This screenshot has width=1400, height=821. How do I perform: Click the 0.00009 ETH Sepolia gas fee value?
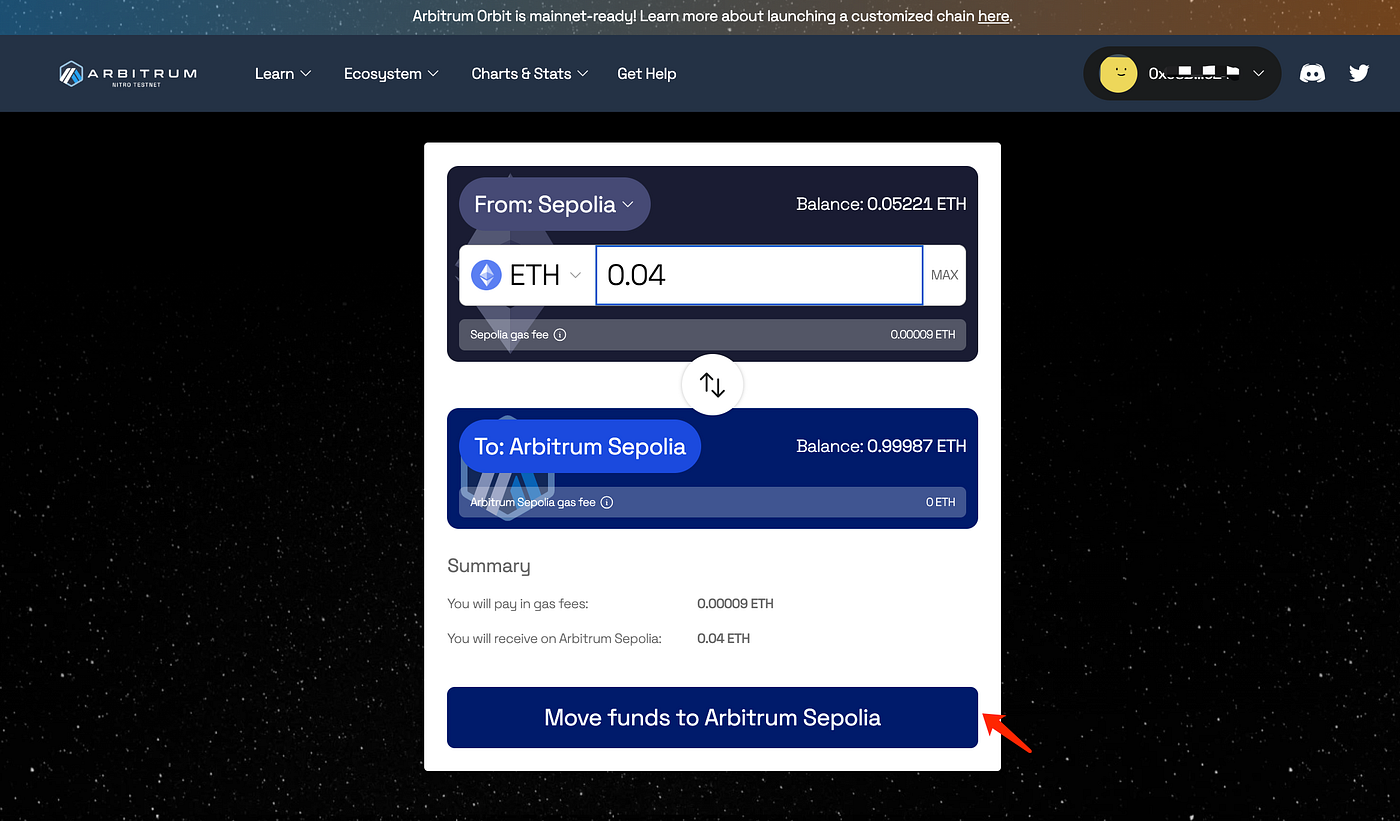tap(923, 335)
